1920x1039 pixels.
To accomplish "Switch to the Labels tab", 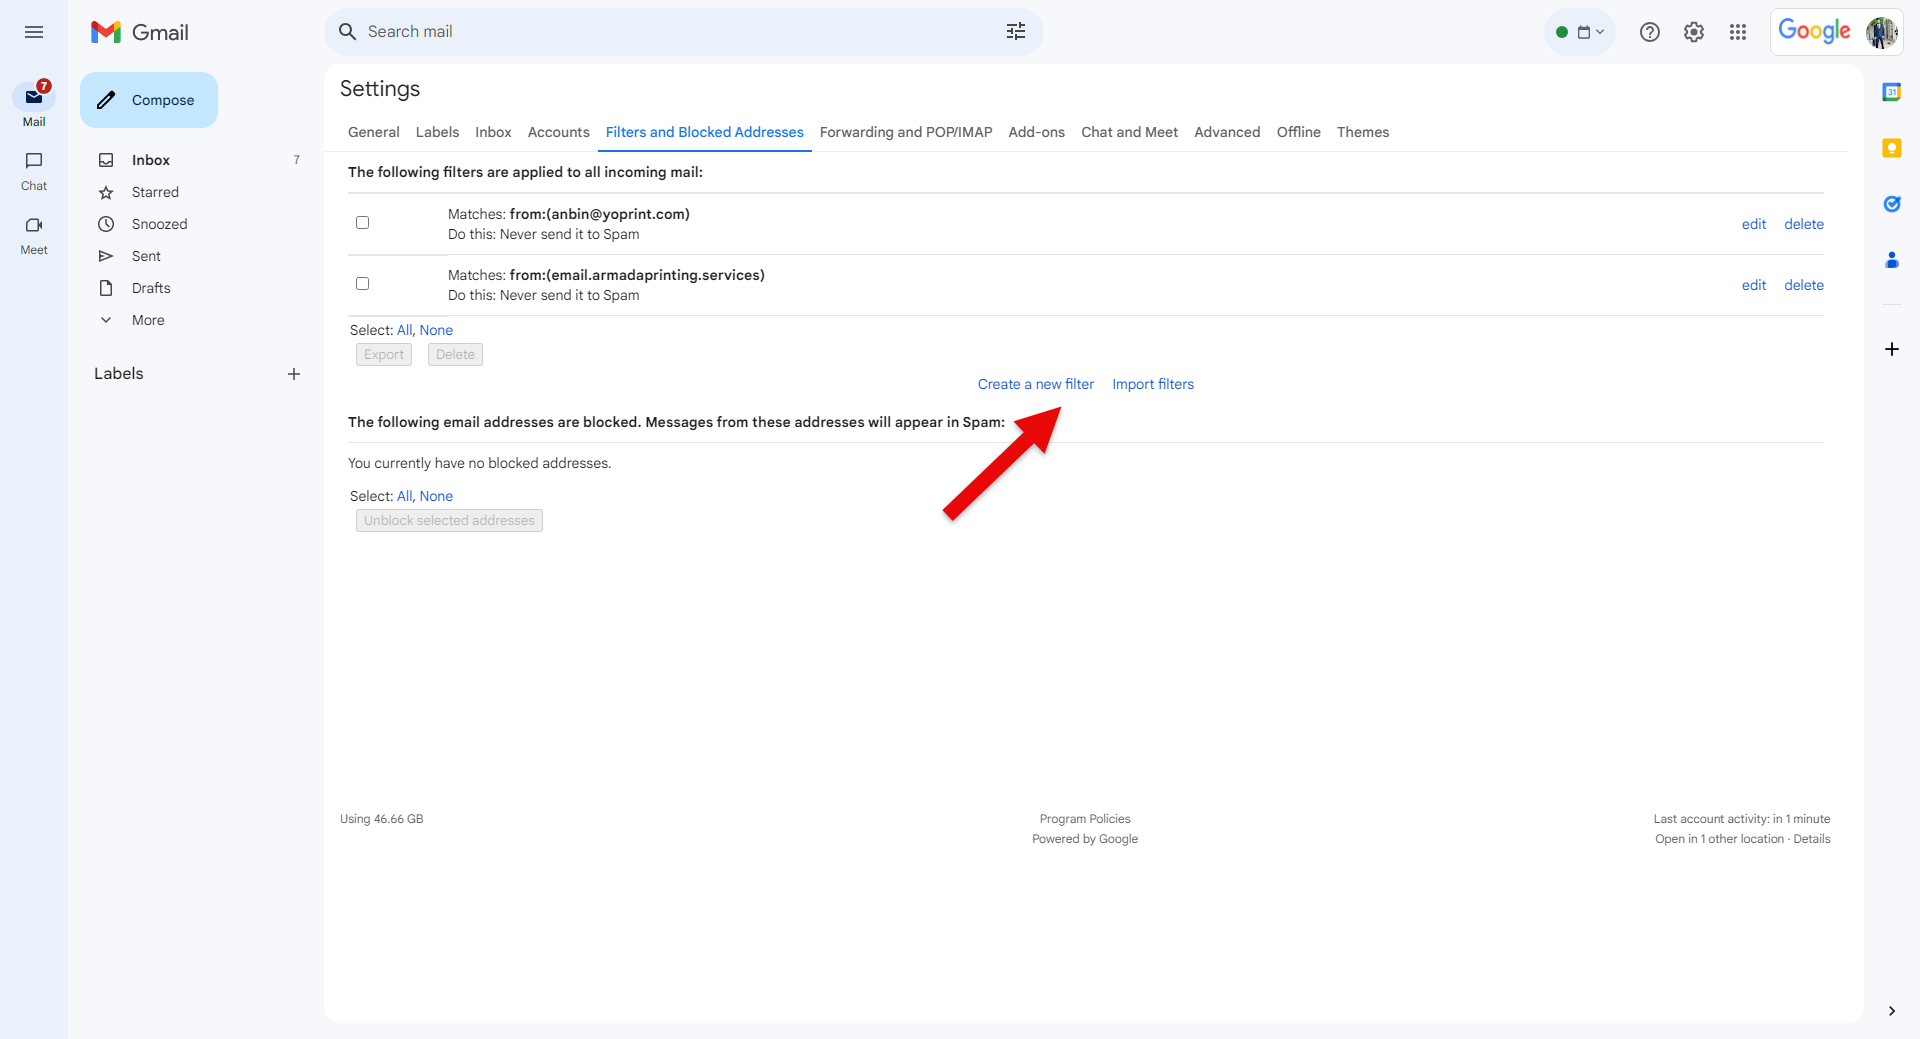I will pos(437,132).
